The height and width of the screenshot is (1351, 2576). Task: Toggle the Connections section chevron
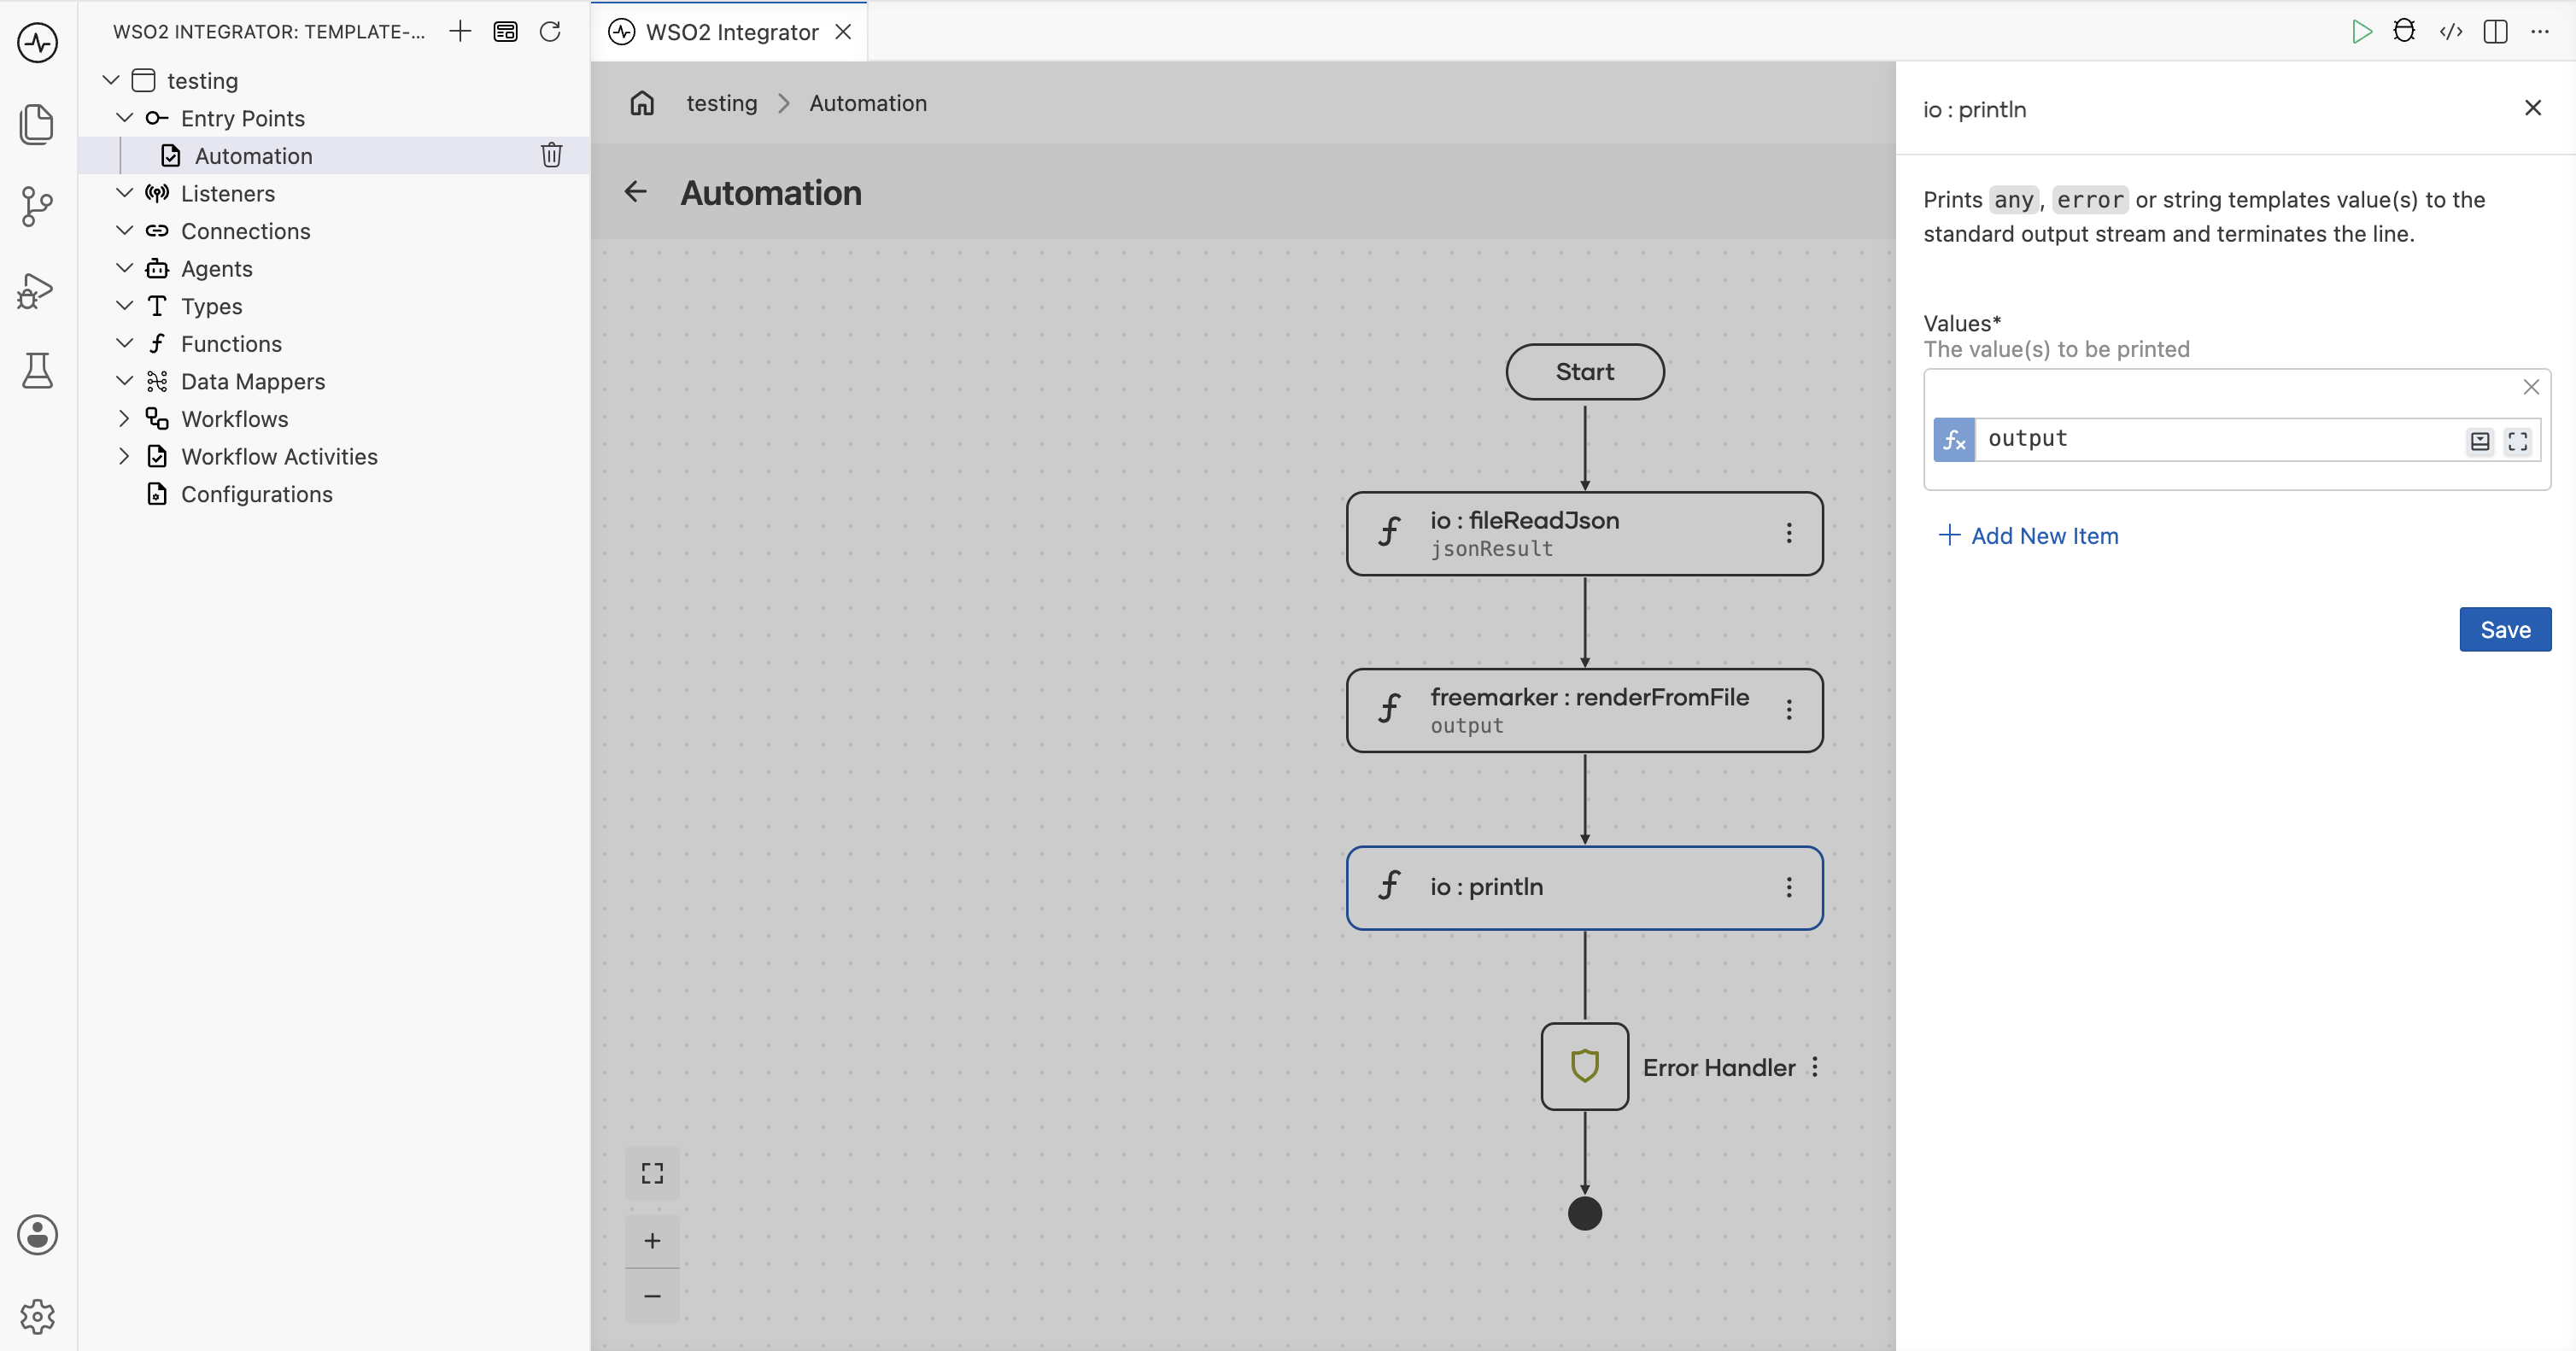(125, 231)
